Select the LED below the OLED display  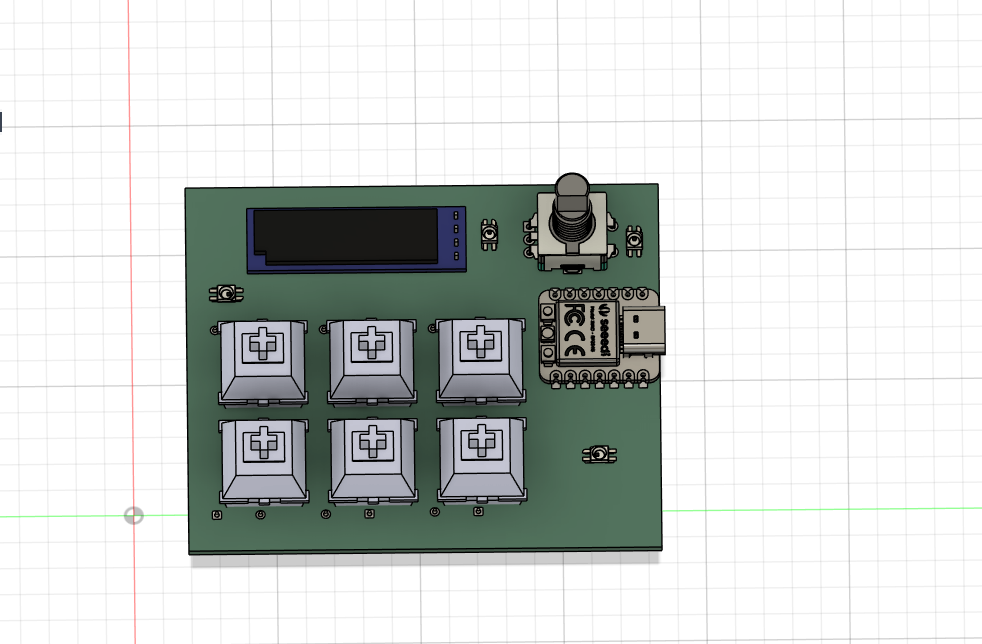pos(226,293)
